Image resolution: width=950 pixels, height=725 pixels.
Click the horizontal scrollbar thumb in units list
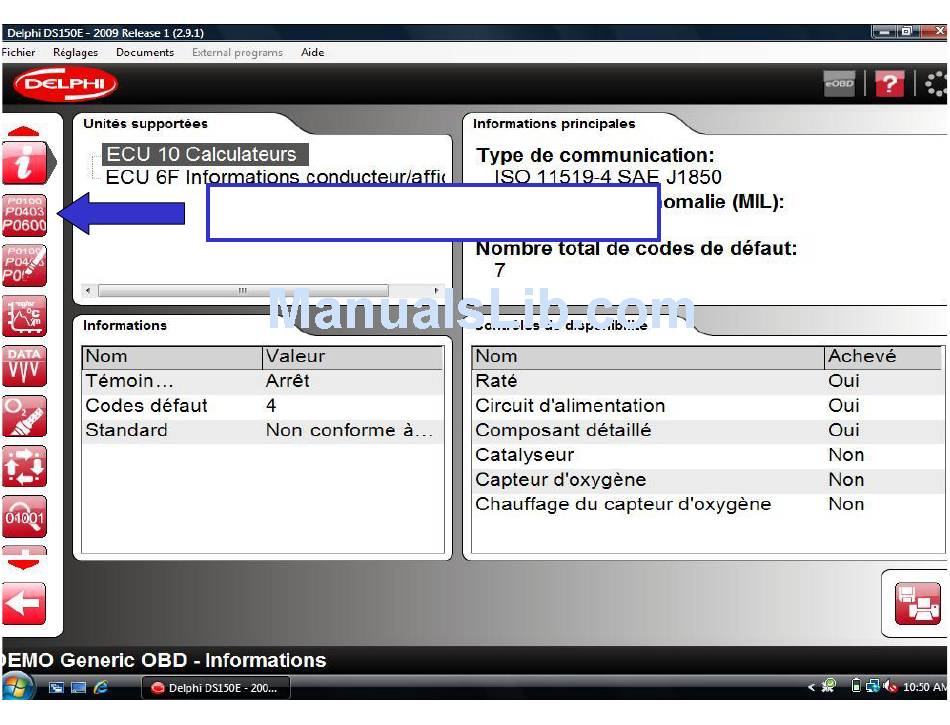tap(243, 291)
